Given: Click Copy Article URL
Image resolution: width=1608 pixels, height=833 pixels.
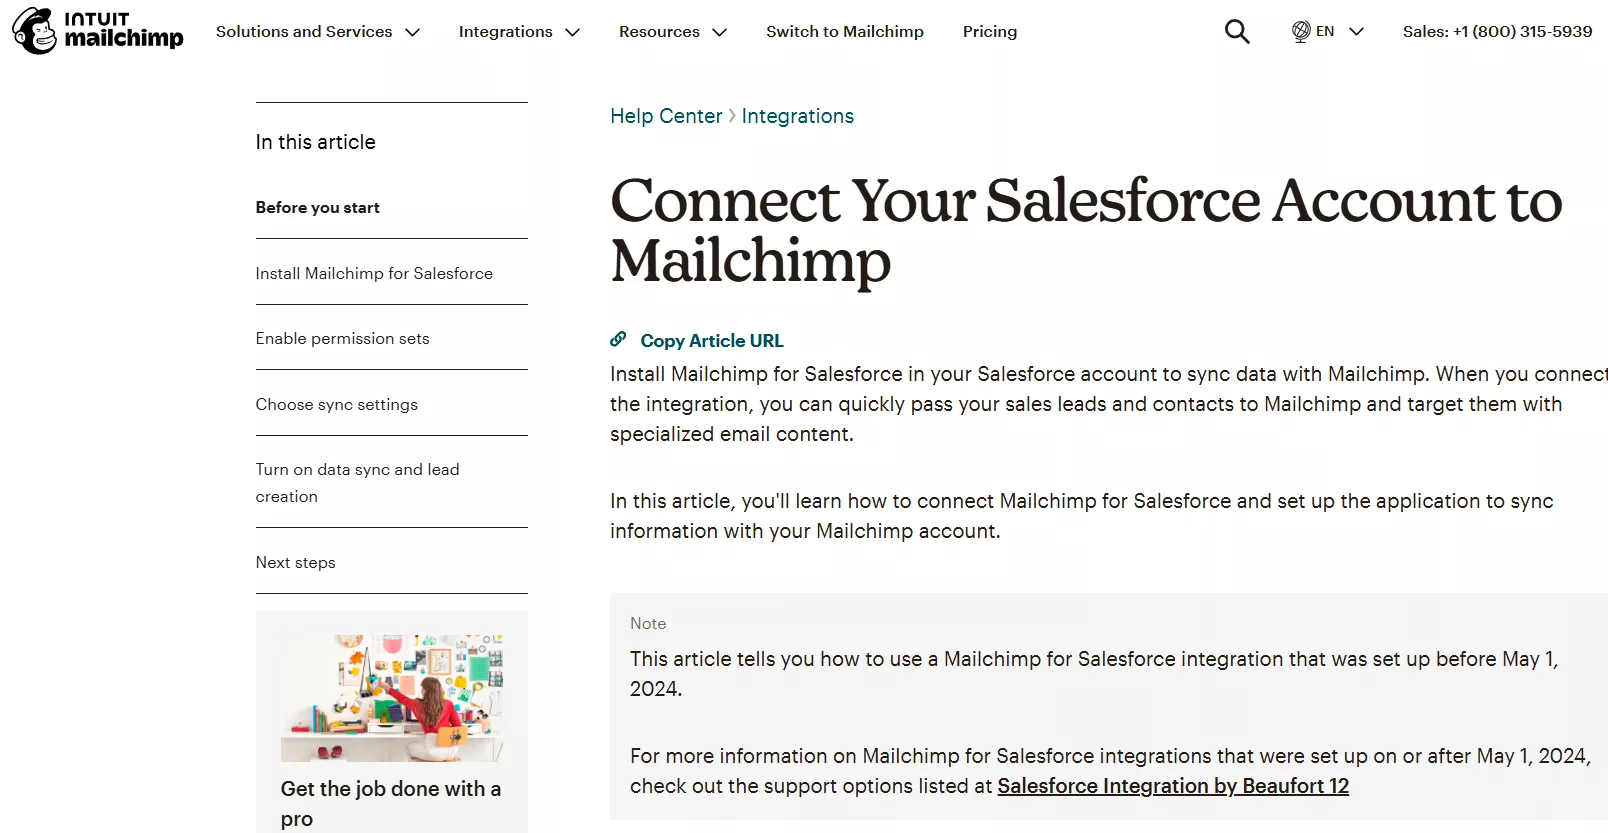Looking at the screenshot, I should coord(712,340).
